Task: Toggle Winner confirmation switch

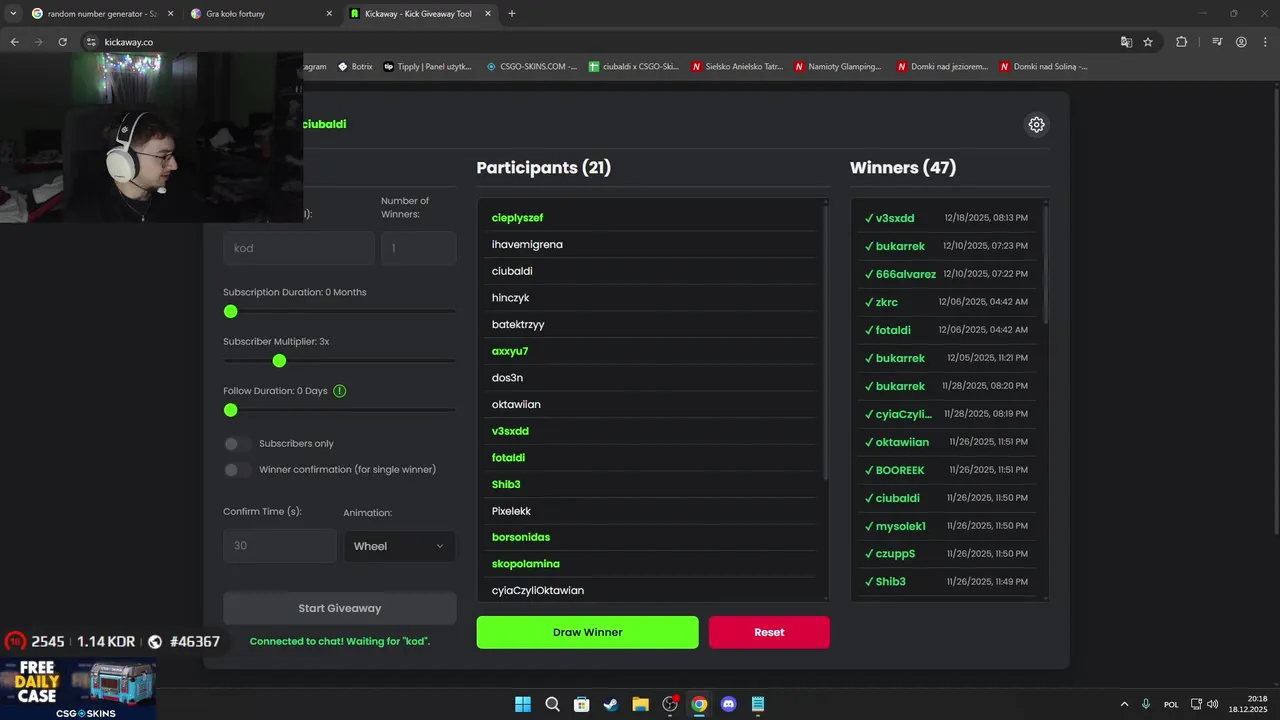Action: click(x=237, y=470)
